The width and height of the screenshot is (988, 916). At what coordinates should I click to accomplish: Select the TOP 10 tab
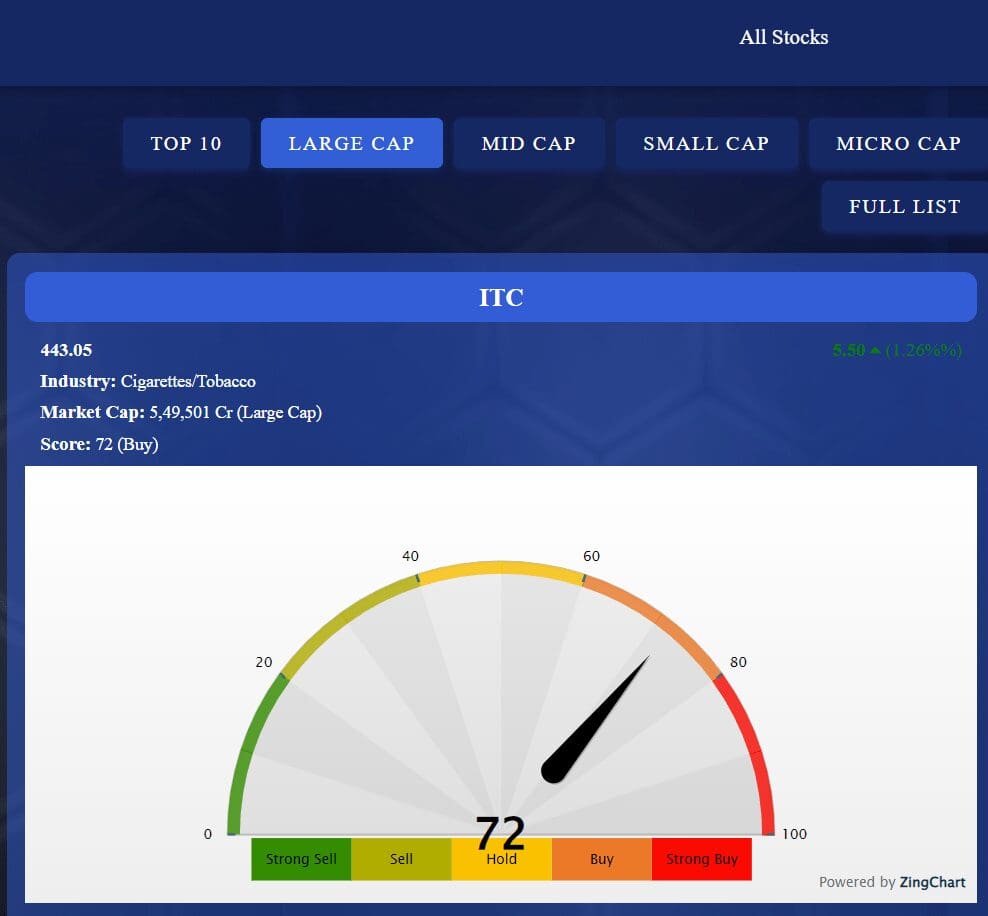pos(187,143)
